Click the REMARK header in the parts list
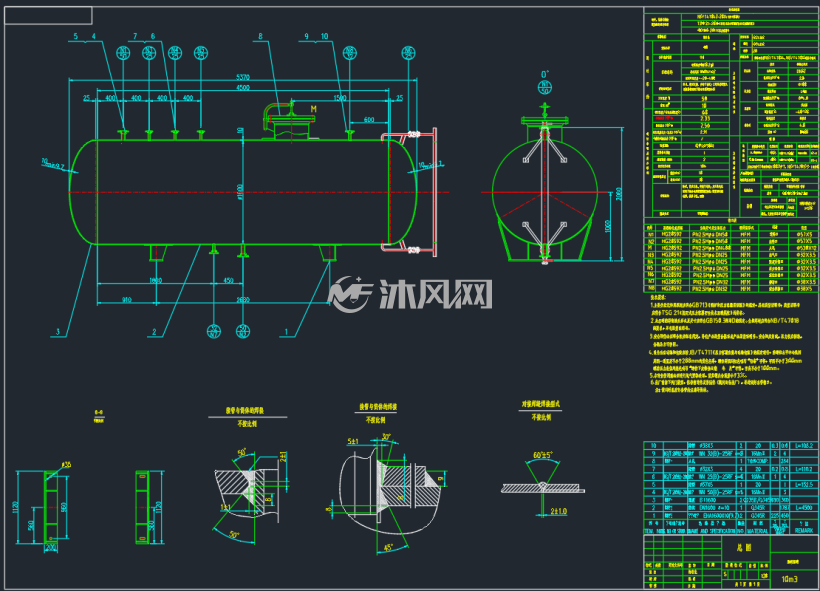The image size is (820, 591). [804, 530]
